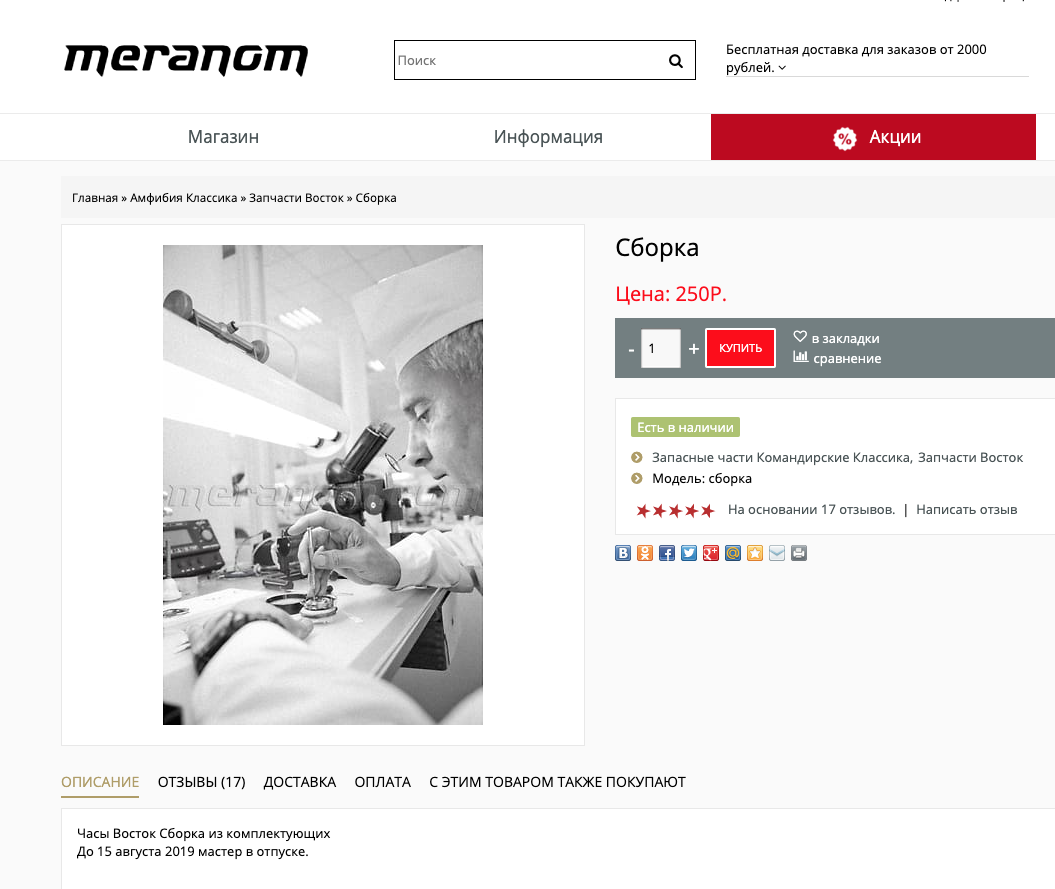Share on Twitter icon
Screen dimensions: 1055x889
coord(689,553)
